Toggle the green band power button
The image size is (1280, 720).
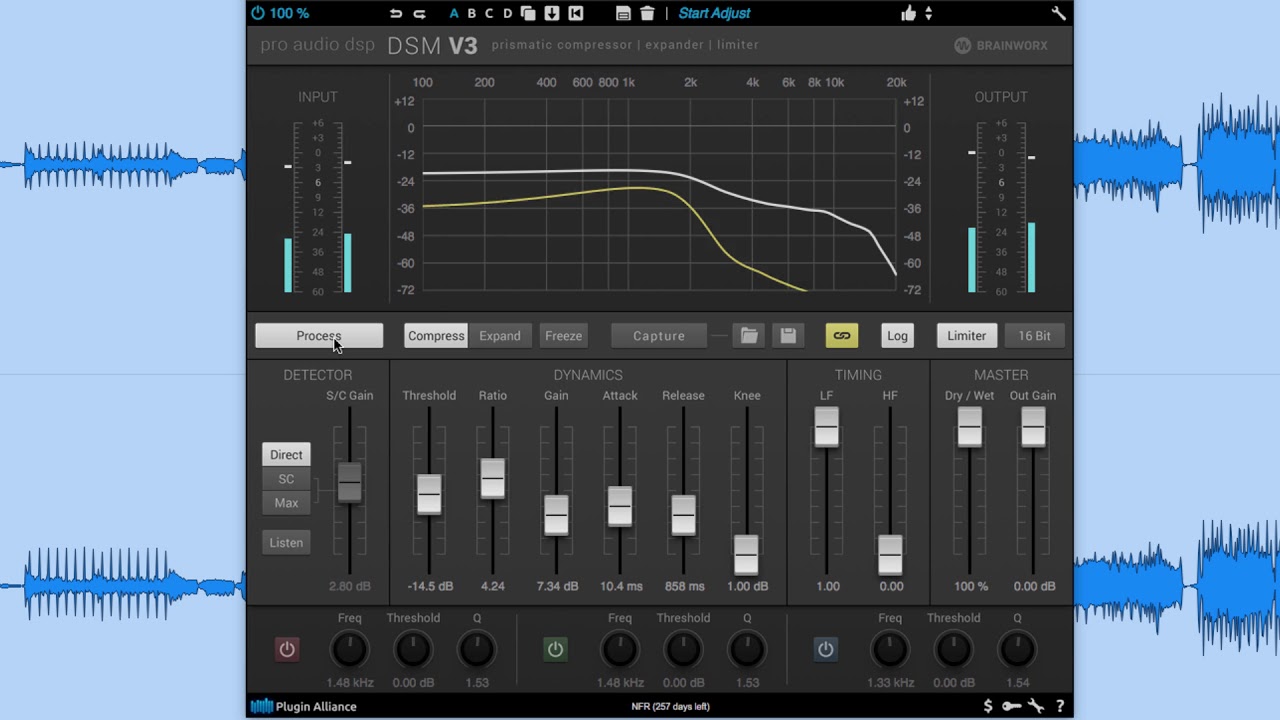pos(555,650)
